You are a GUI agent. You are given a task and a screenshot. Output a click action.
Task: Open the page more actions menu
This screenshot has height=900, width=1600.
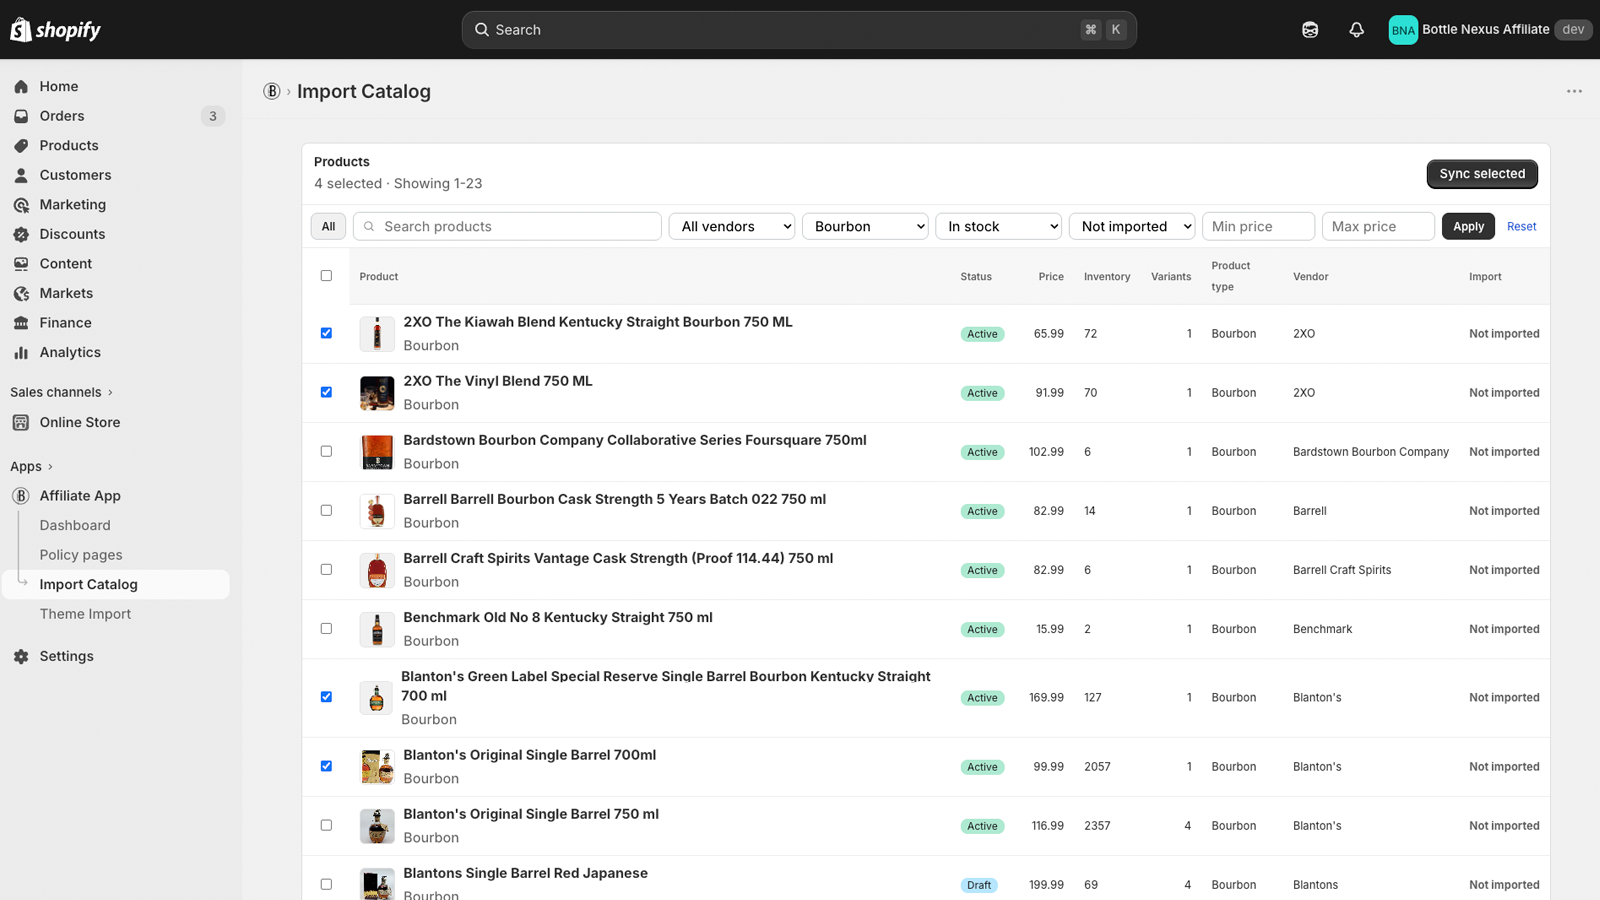1574,91
